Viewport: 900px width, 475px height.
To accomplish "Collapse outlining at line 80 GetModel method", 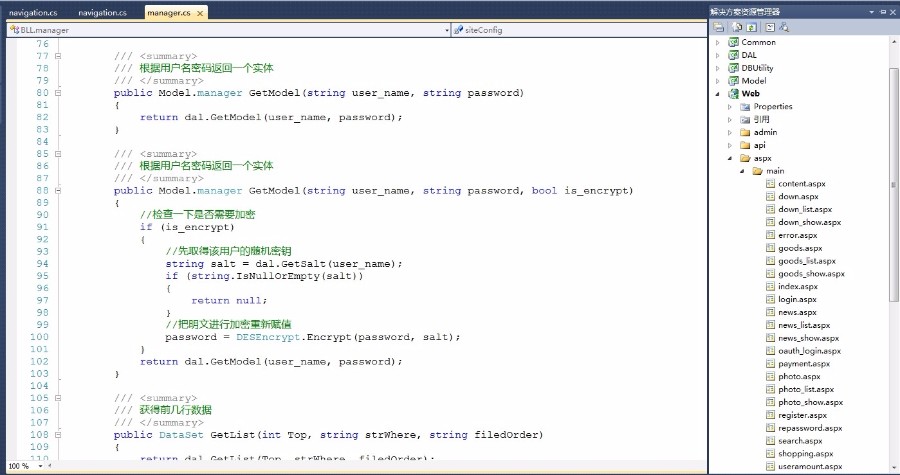I will pos(57,93).
